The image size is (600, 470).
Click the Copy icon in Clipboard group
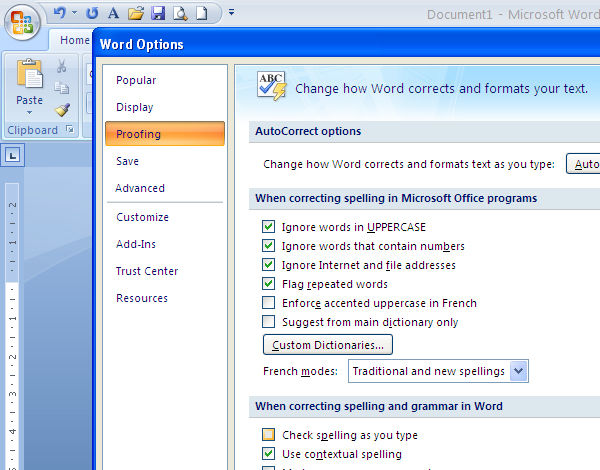click(62, 88)
